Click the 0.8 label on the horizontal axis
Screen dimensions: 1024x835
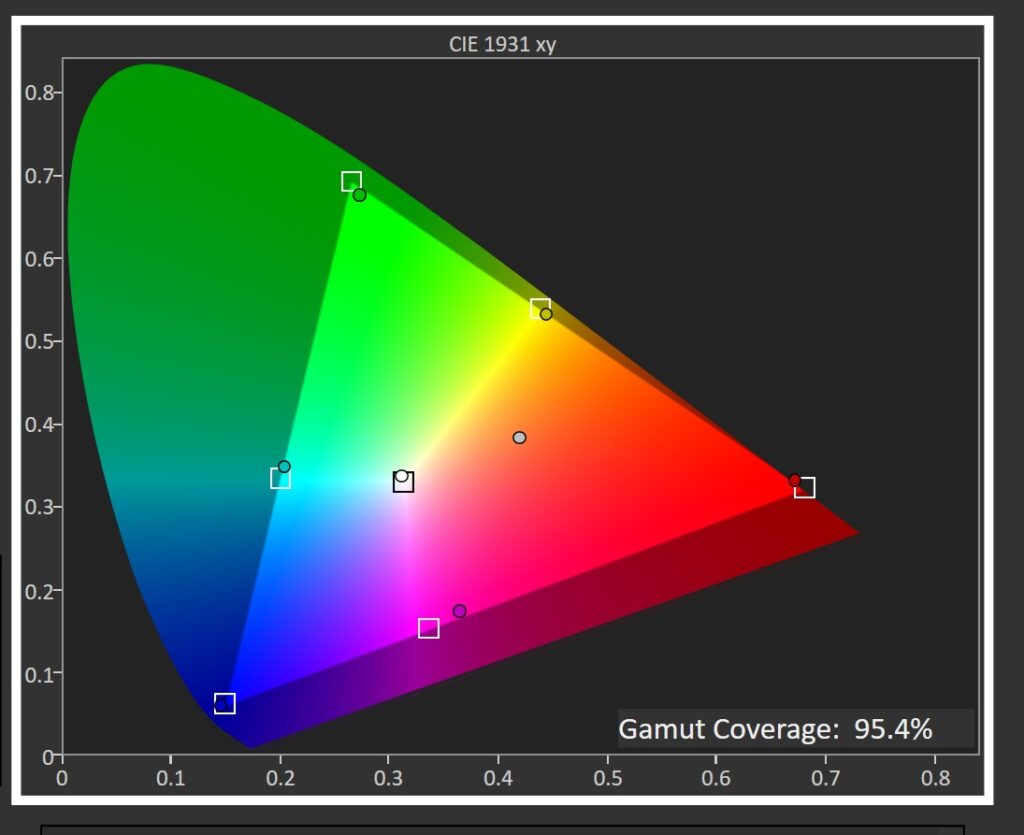[x=934, y=776]
